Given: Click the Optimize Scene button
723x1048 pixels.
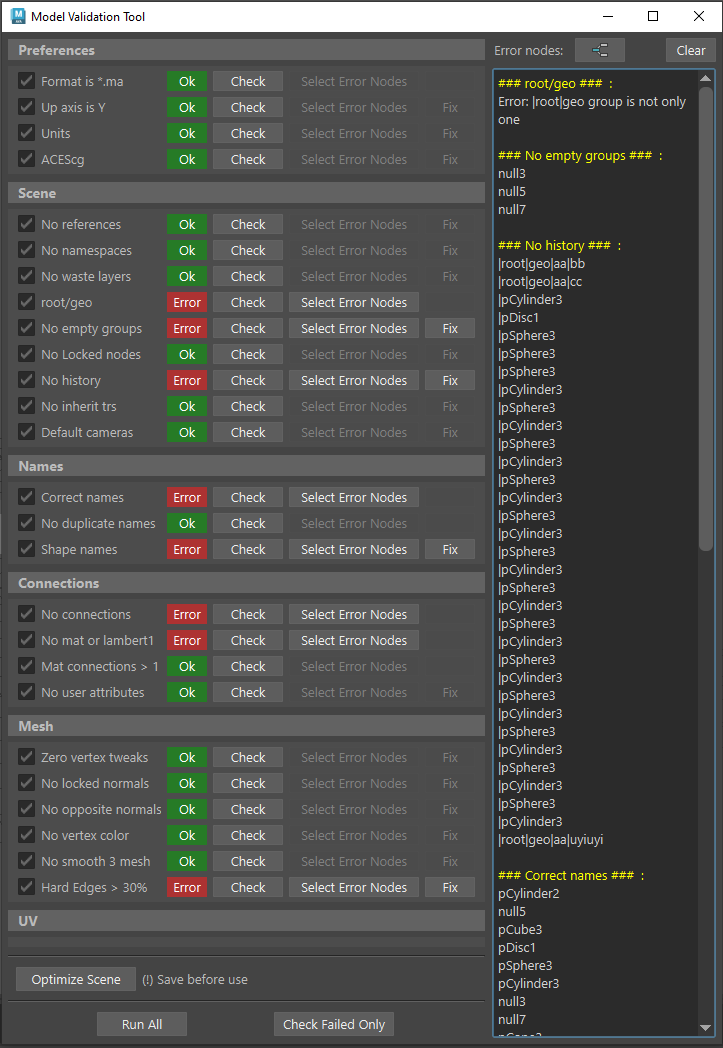Looking at the screenshot, I should click(76, 980).
